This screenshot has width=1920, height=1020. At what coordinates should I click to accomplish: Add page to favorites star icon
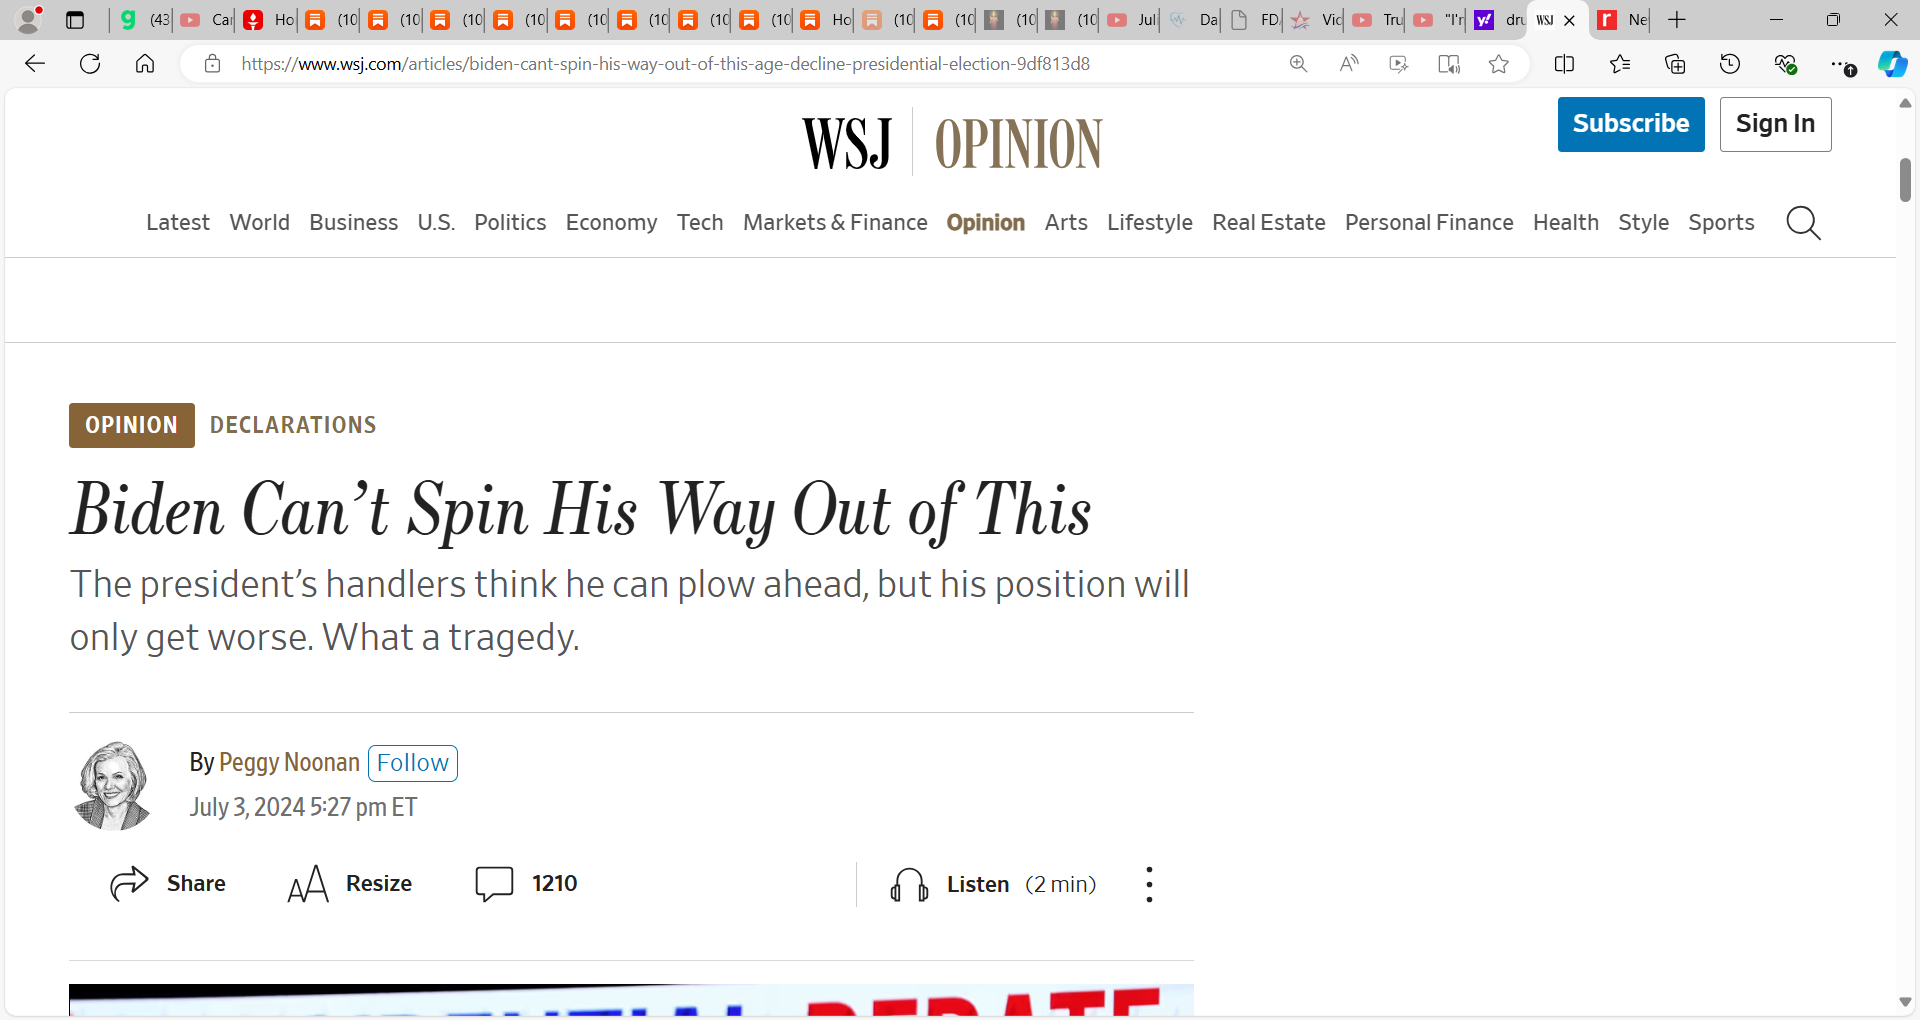tap(1498, 64)
